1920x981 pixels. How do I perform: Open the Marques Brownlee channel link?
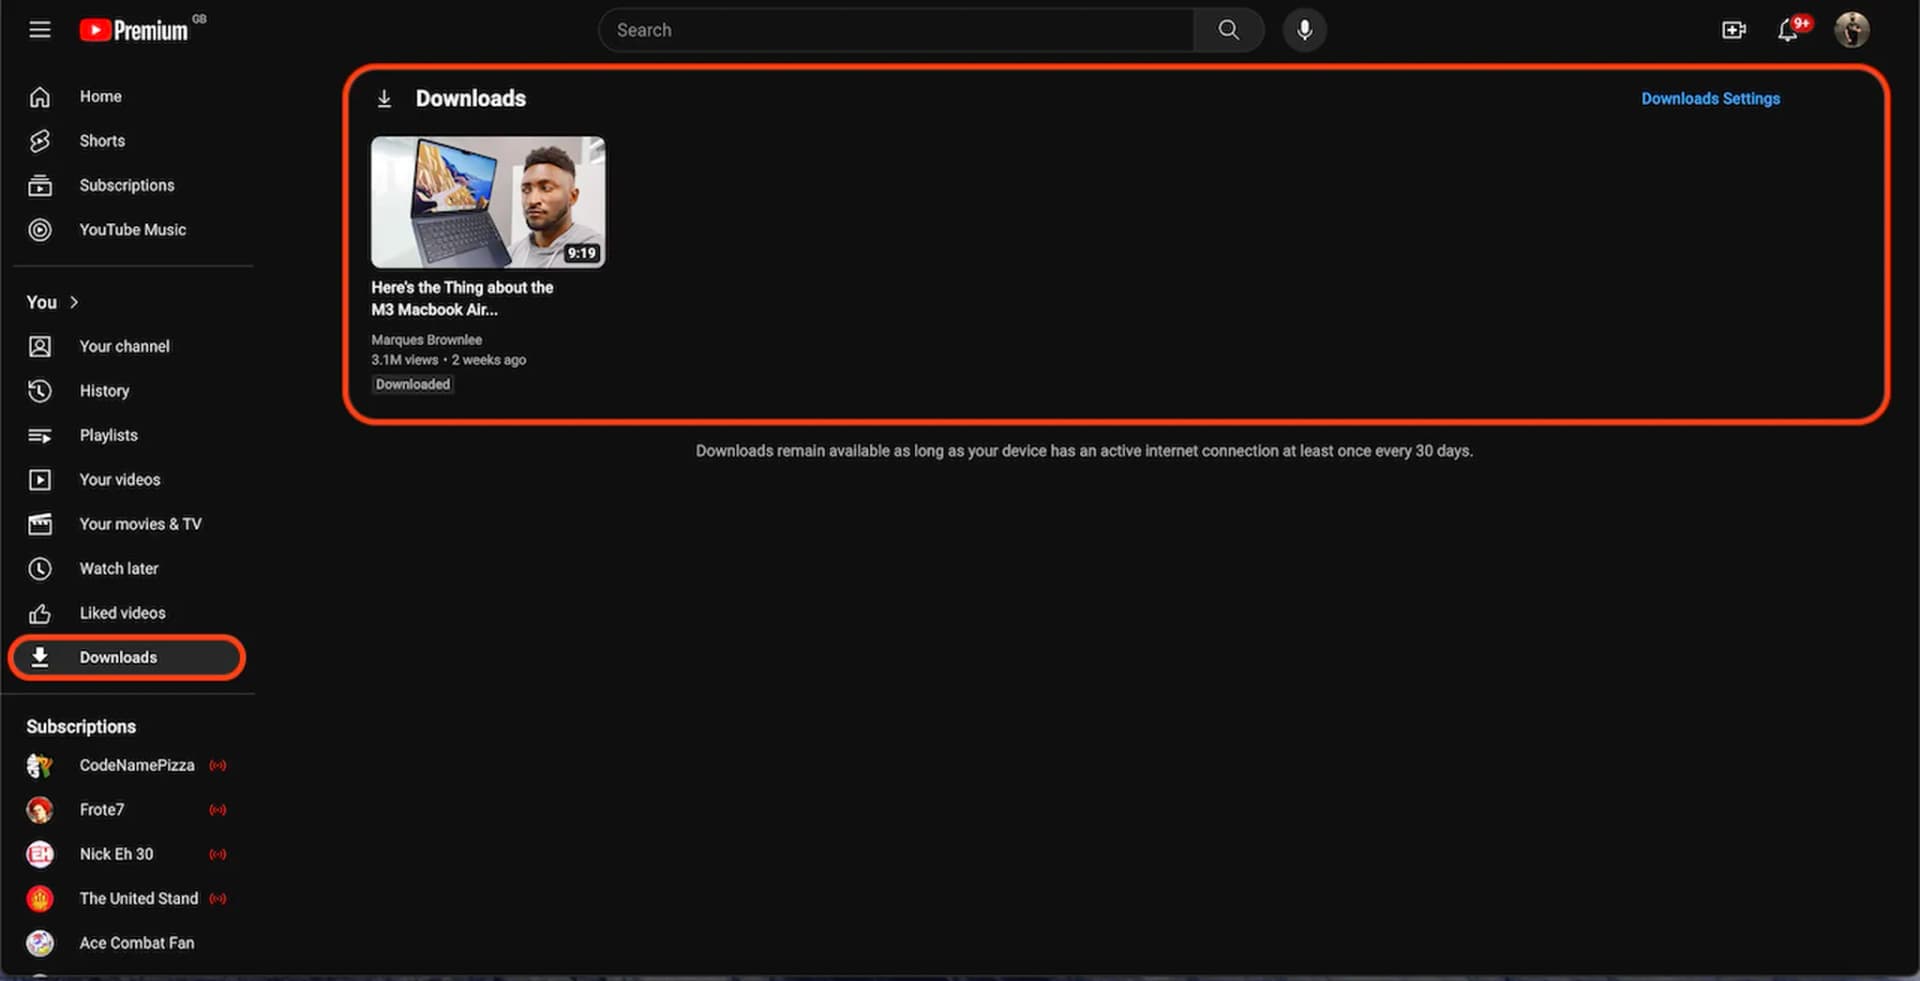[x=426, y=340]
